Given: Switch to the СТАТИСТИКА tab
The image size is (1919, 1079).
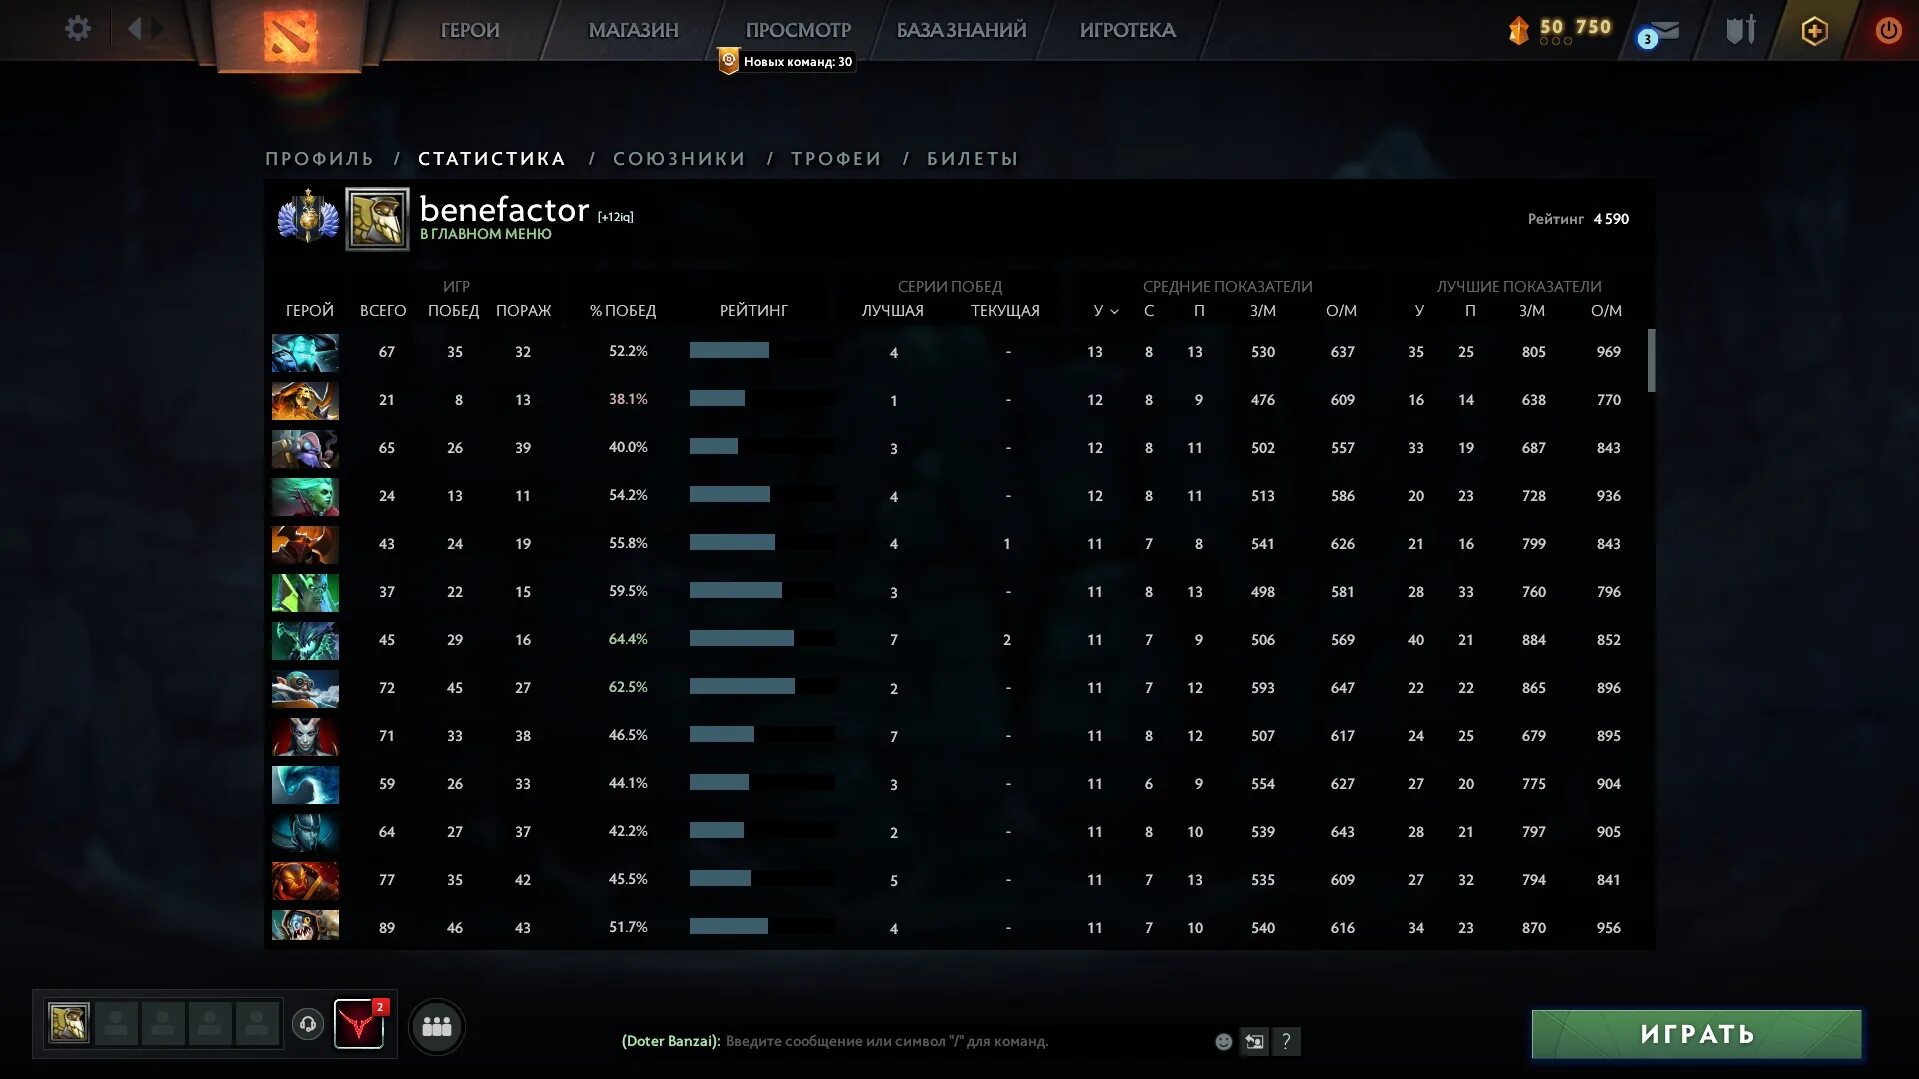Looking at the screenshot, I should [492, 158].
